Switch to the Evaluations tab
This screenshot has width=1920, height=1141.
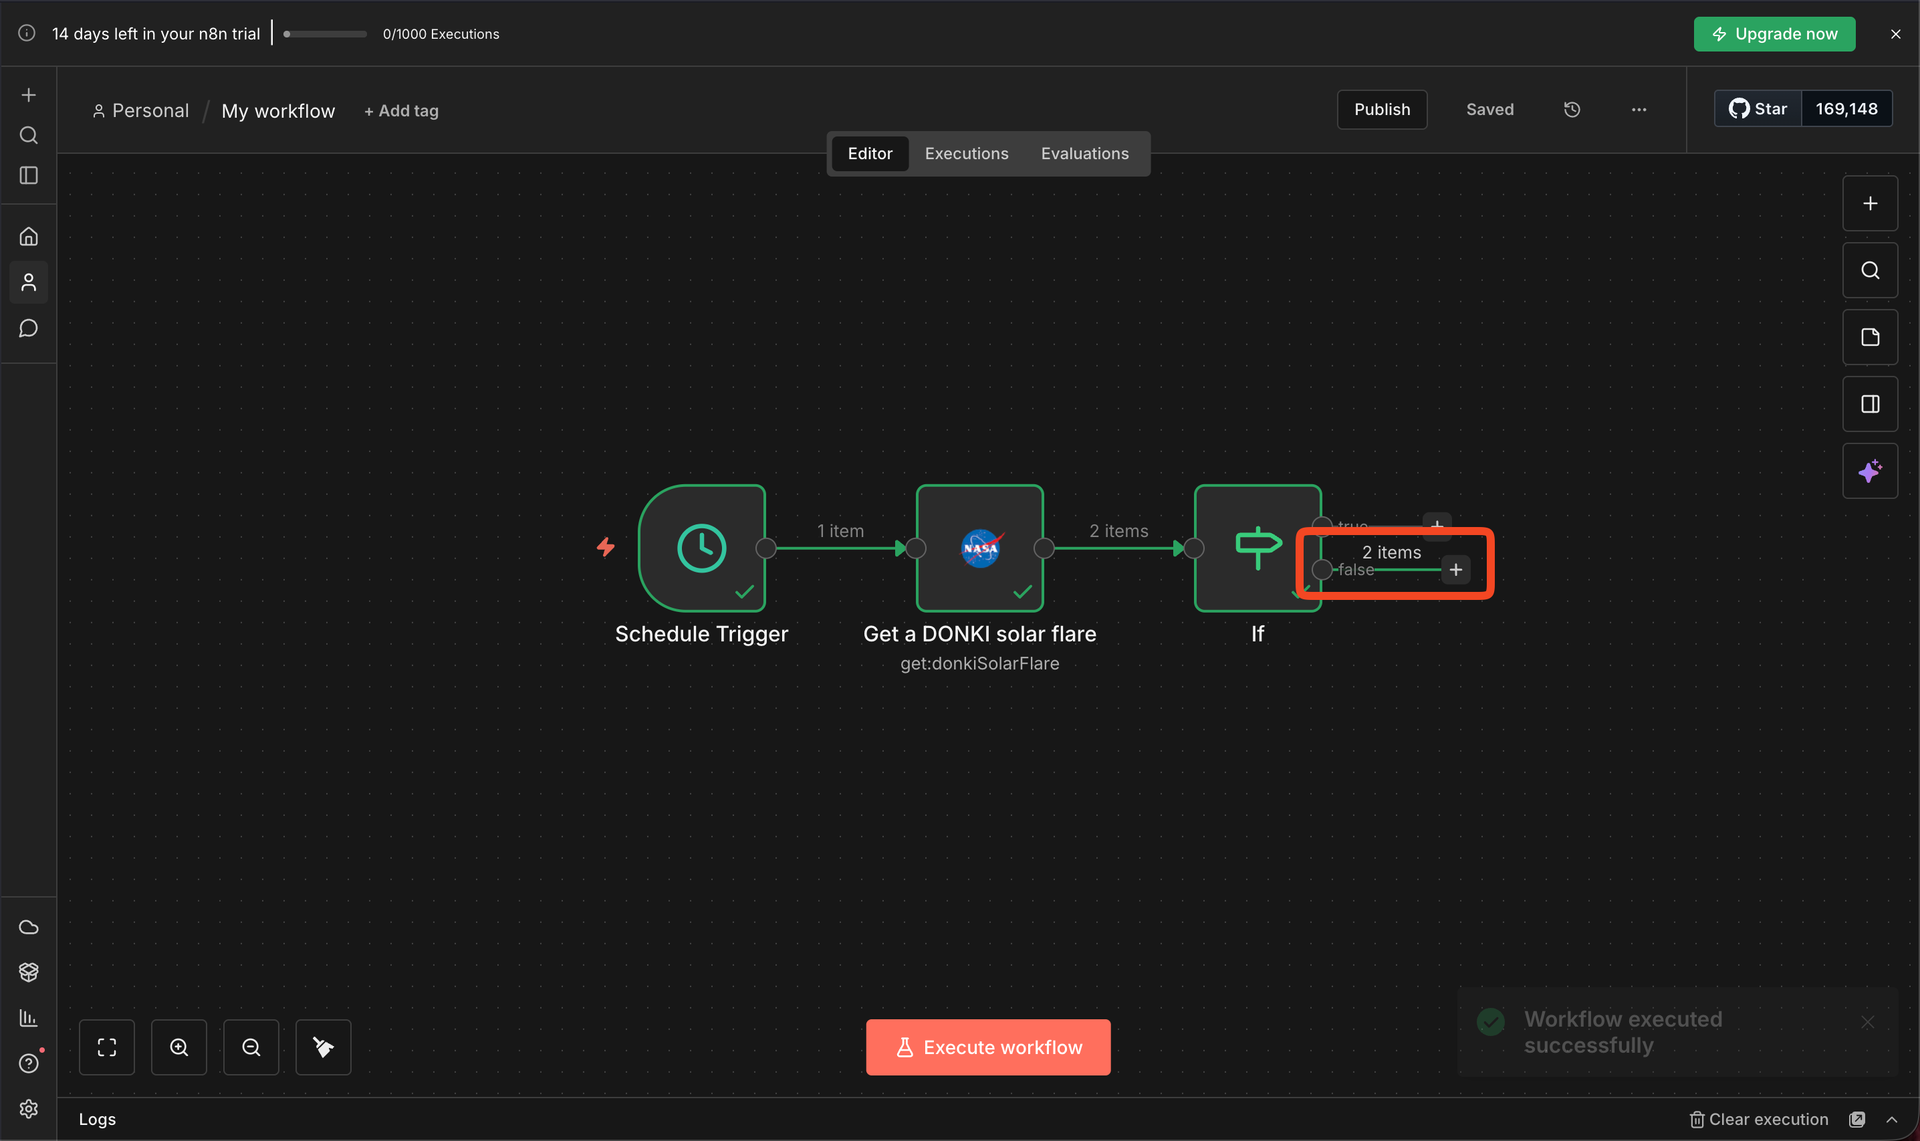pyautogui.click(x=1084, y=154)
